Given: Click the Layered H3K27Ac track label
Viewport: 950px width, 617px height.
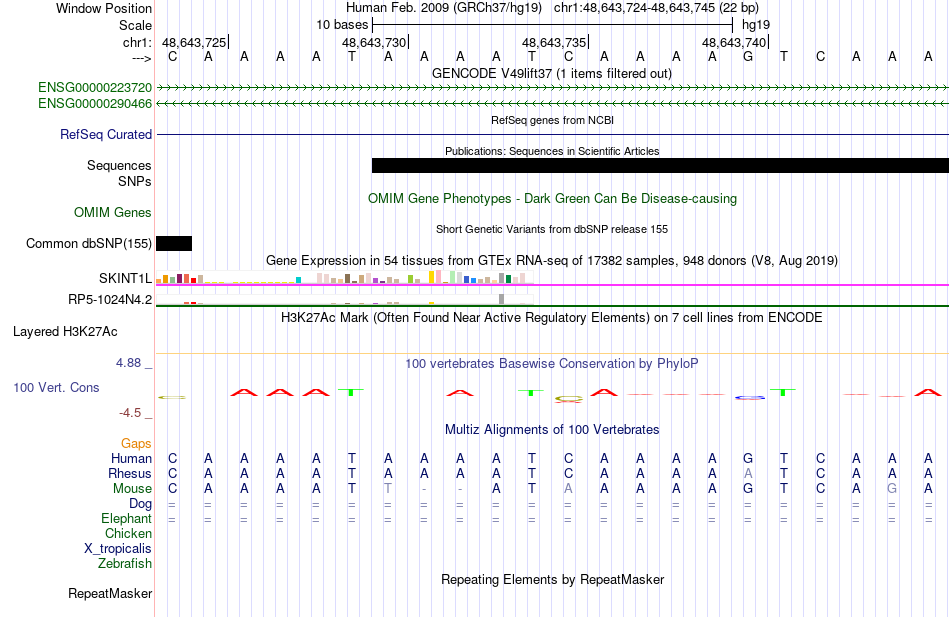Looking at the screenshot, I should click(65, 332).
